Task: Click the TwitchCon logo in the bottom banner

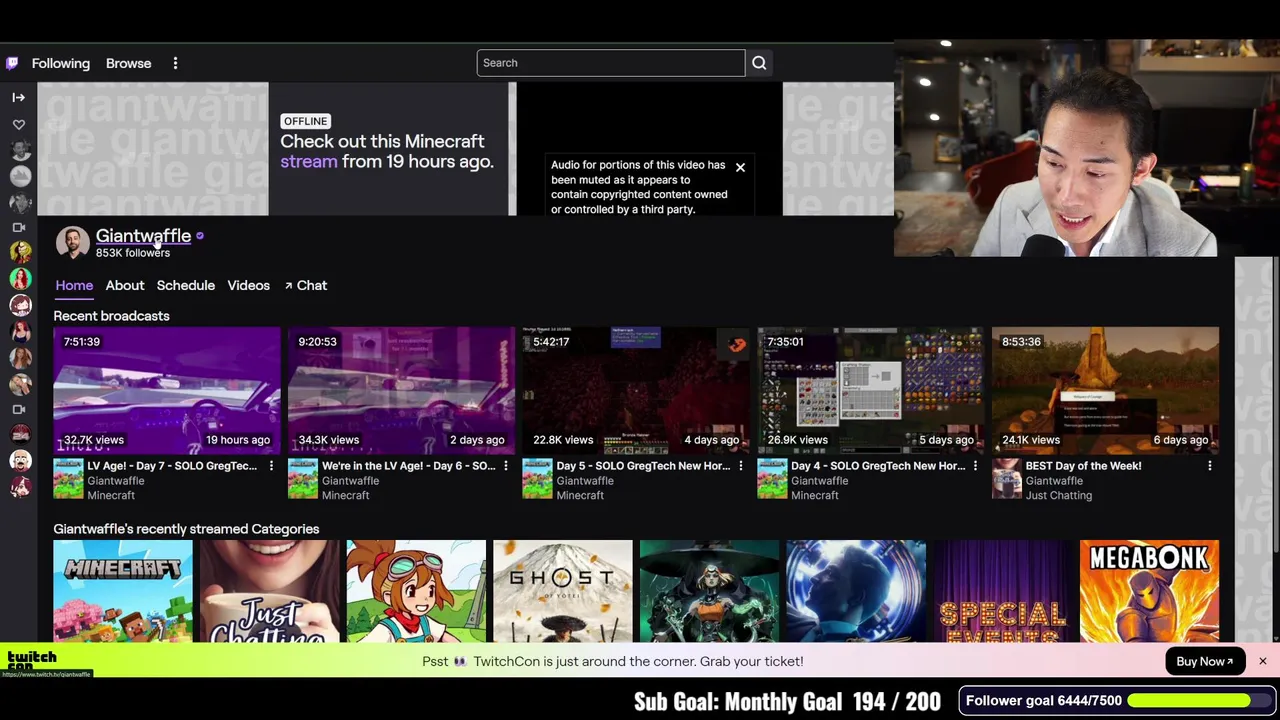Action: click(x=32, y=661)
